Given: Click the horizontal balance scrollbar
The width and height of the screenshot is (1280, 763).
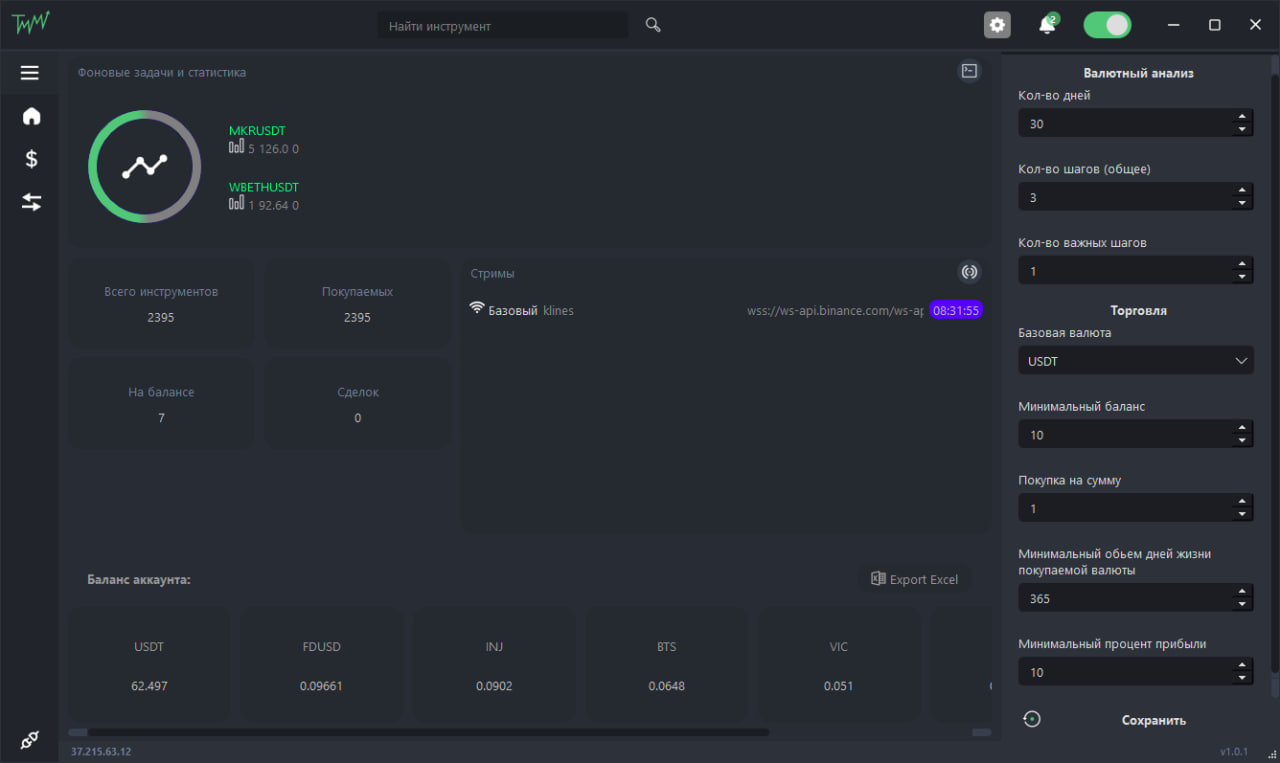Looking at the screenshot, I should pos(428,732).
